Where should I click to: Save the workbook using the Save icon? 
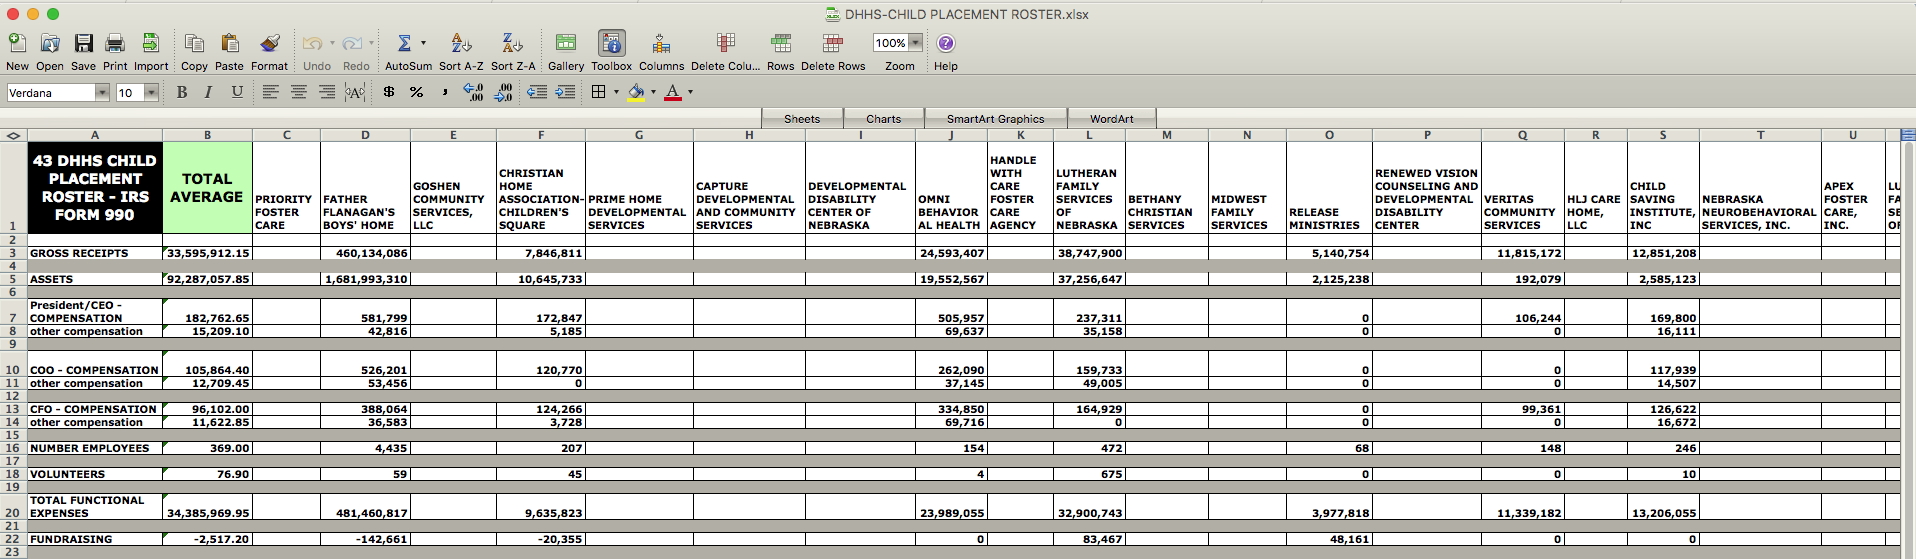[84, 43]
